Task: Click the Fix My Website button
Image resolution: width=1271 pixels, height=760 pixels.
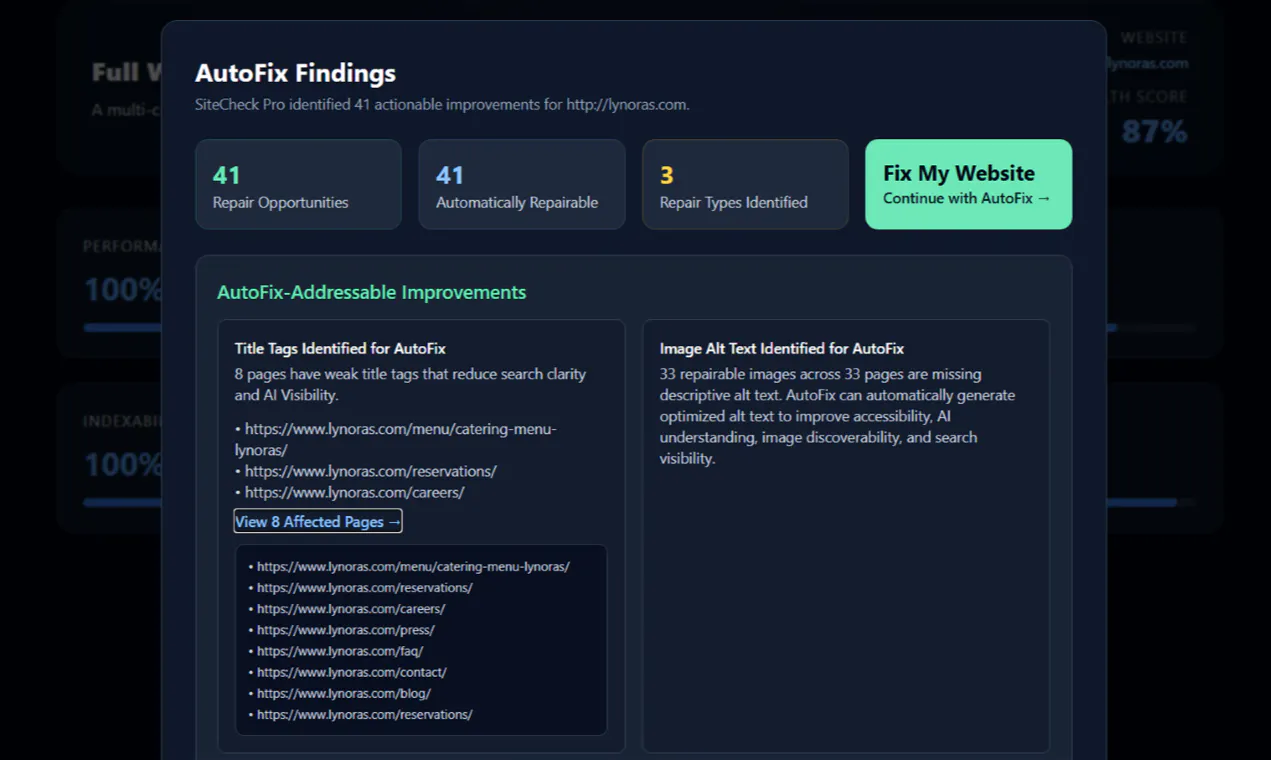Action: coord(968,184)
